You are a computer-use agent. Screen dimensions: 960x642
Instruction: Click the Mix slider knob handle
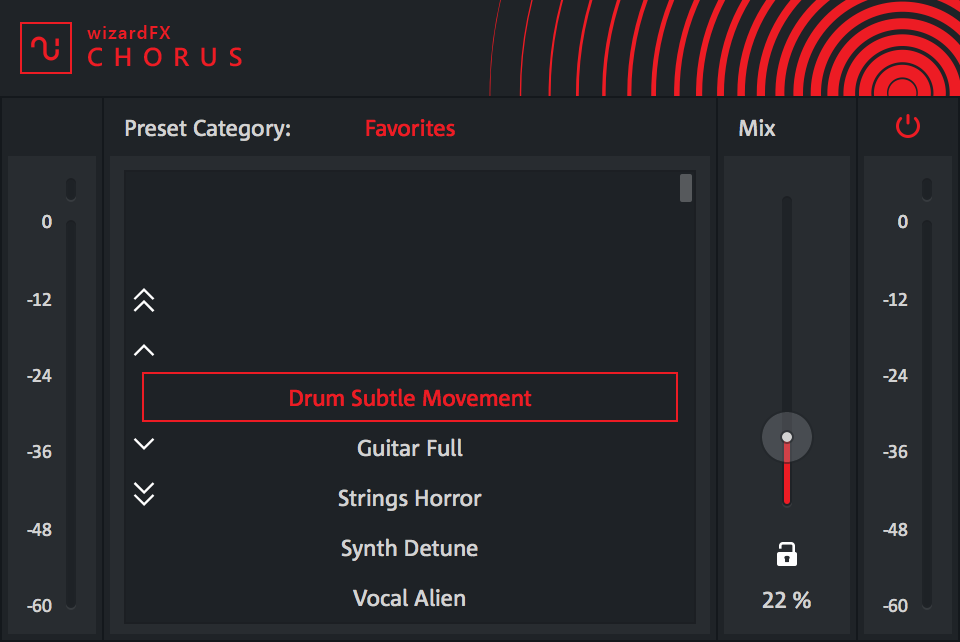pos(787,437)
